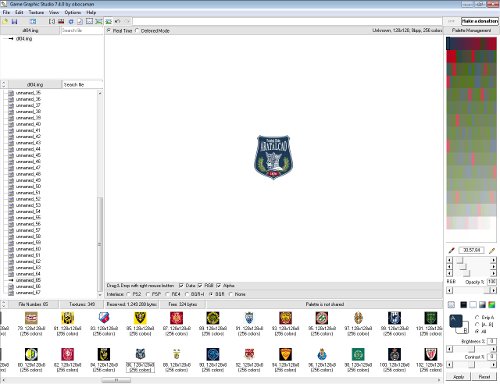500x384 pixels.
Task: Click the red and black toolbar icon
Action: click(61, 21)
